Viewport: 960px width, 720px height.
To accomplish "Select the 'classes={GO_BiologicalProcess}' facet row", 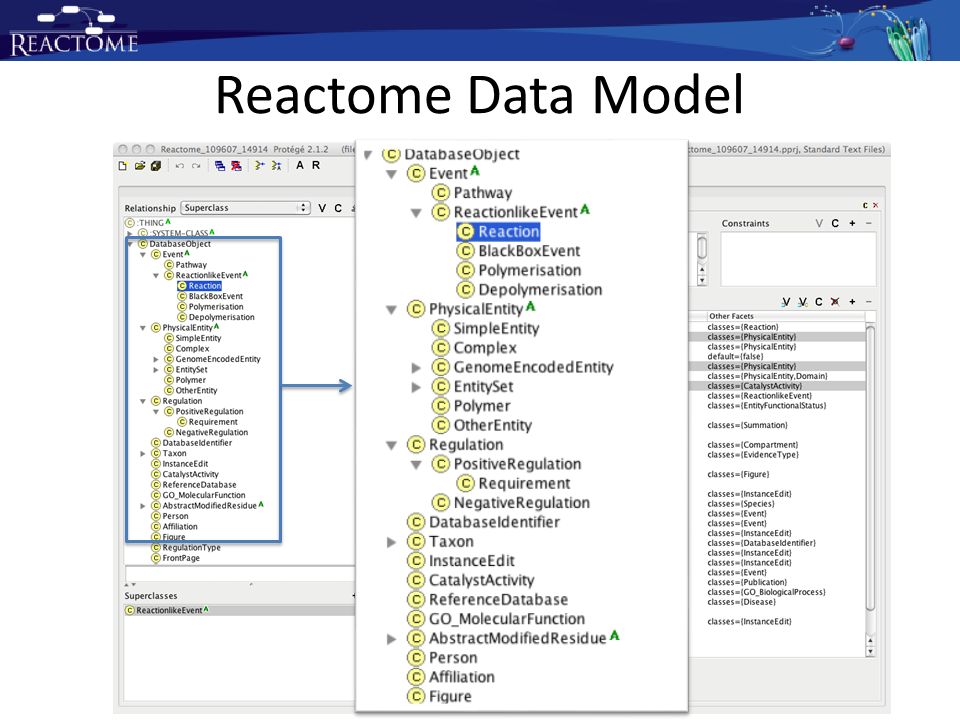I will point(766,591).
